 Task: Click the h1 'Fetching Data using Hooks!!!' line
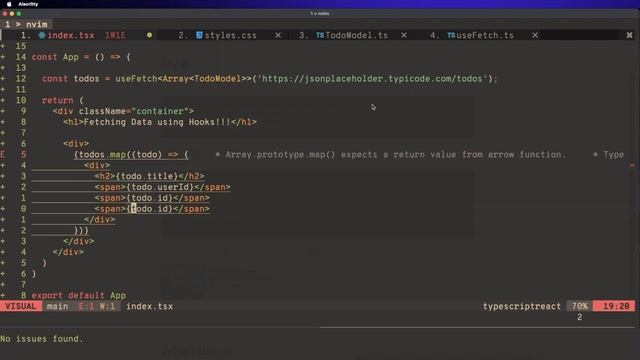[160, 122]
